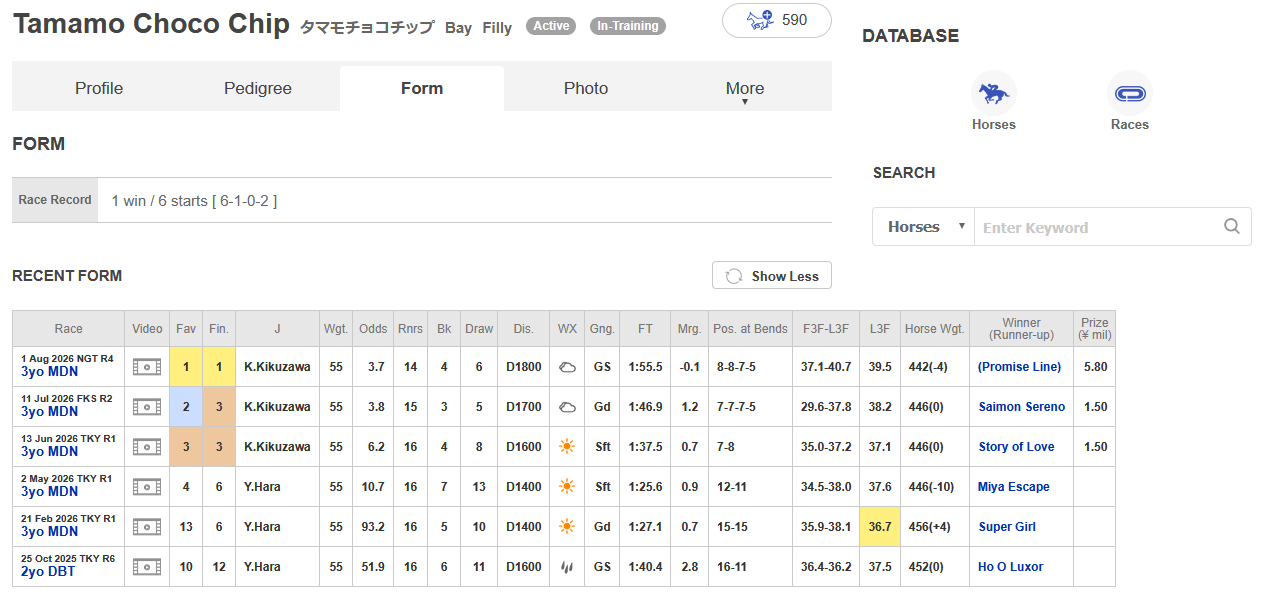This screenshot has height=610, width=1275.
Task: Open 3yo MDN race link for 1 Aug 2026
Action: (50, 372)
